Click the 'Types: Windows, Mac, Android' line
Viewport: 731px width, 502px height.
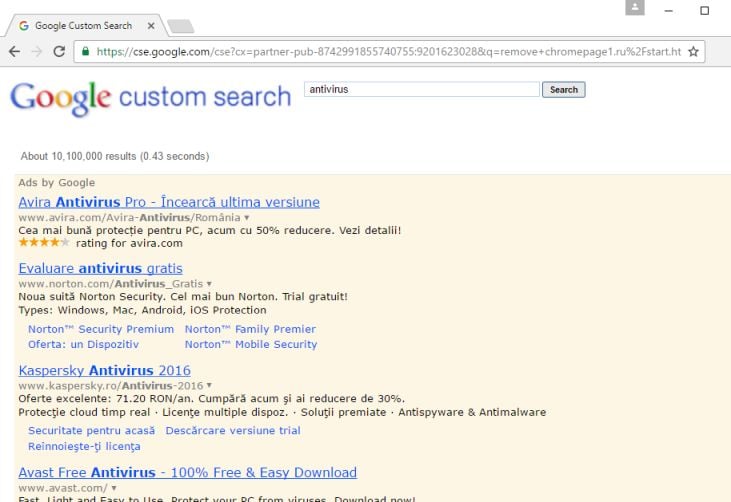tap(143, 310)
